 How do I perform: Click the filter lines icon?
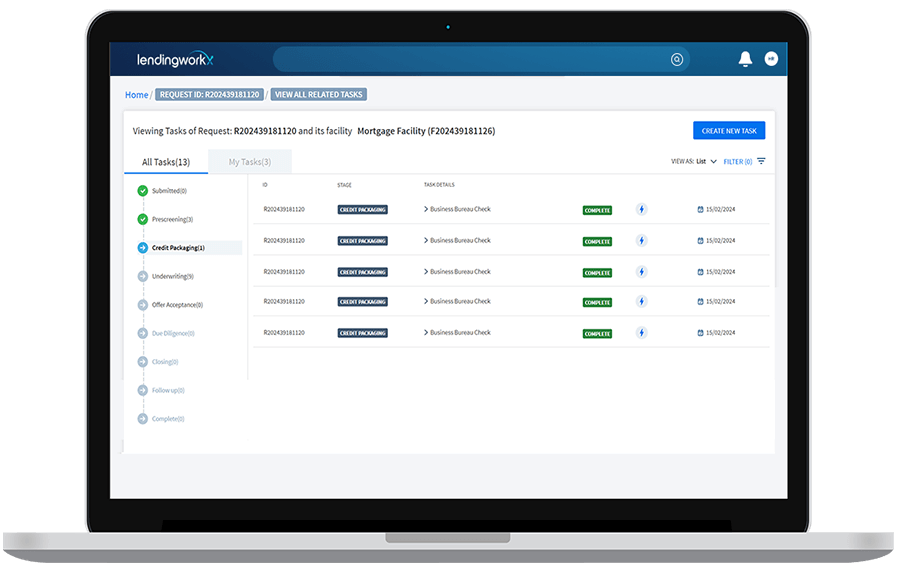pyautogui.click(x=761, y=161)
